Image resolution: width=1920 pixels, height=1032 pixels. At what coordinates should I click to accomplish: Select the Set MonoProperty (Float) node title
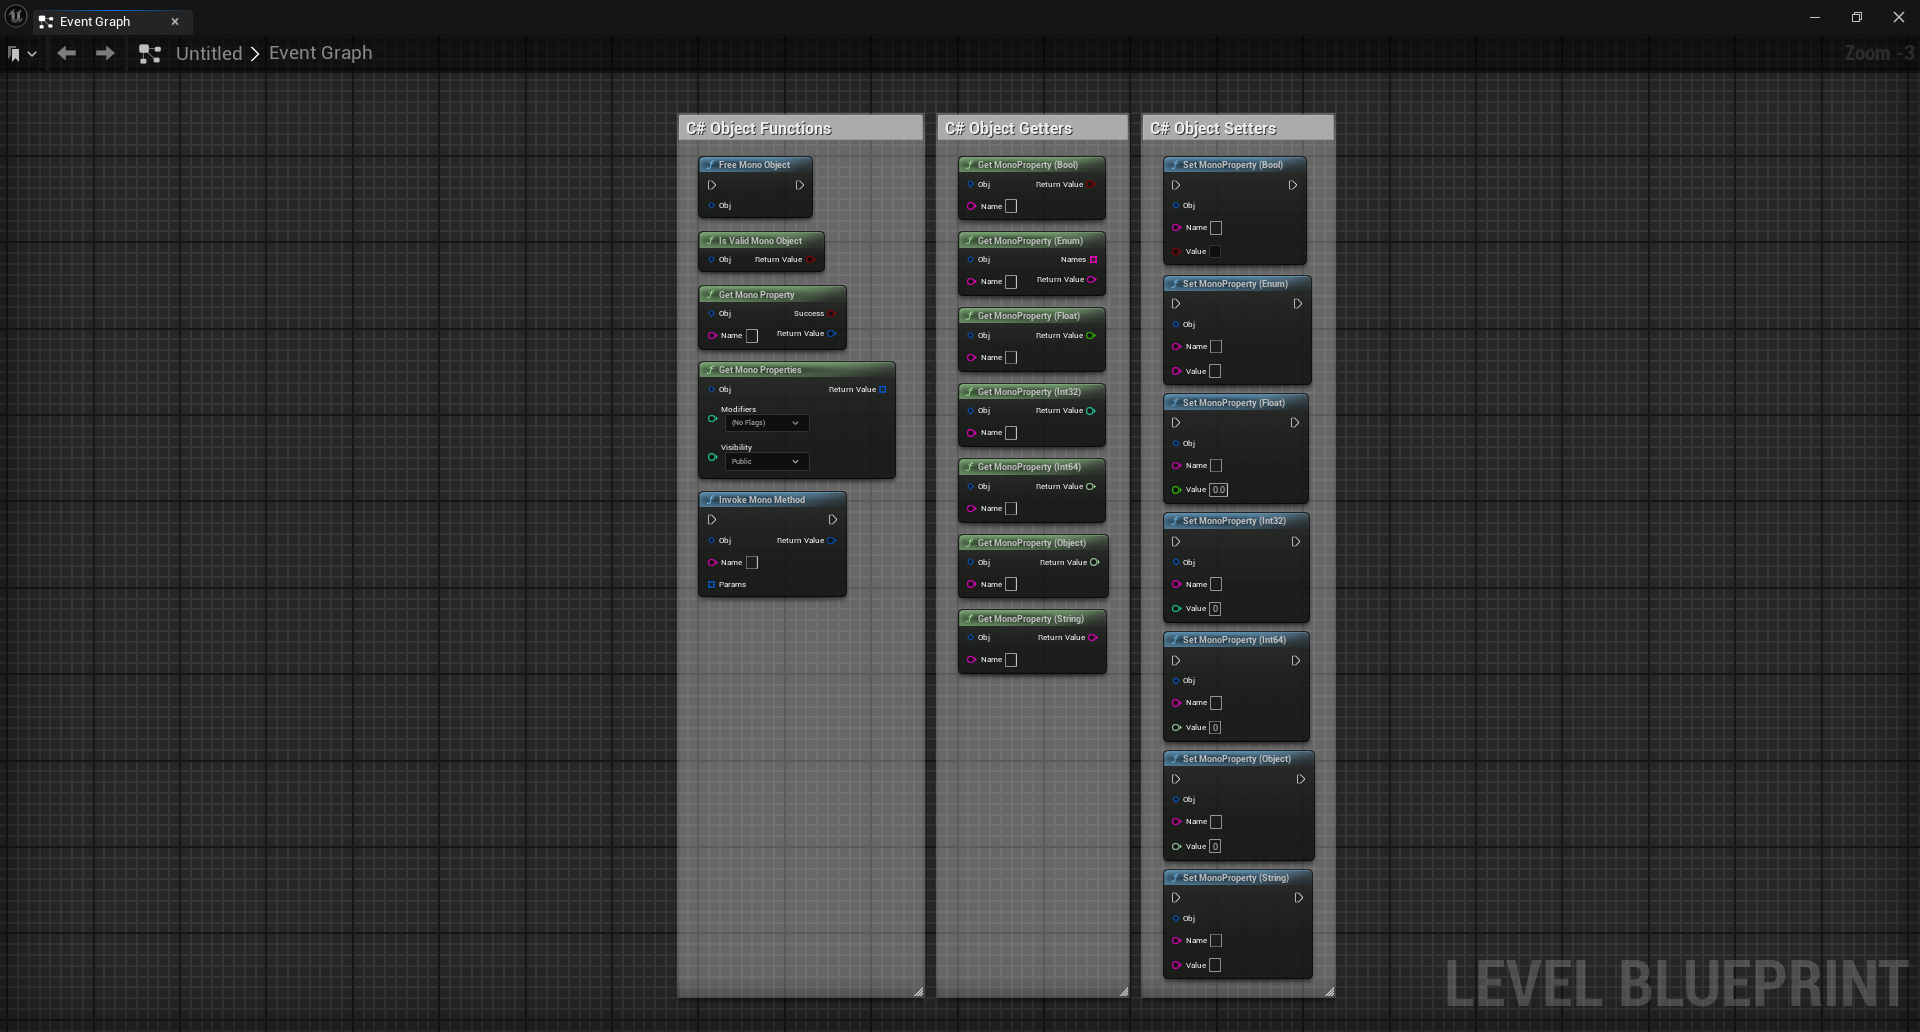1234,403
